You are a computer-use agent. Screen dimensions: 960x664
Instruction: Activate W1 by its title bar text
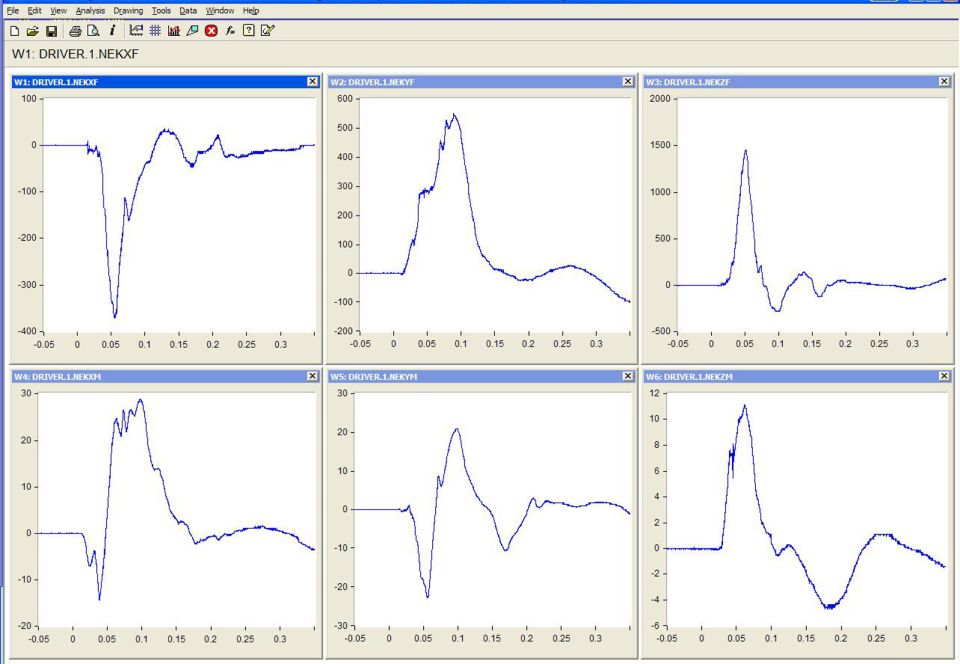point(56,82)
